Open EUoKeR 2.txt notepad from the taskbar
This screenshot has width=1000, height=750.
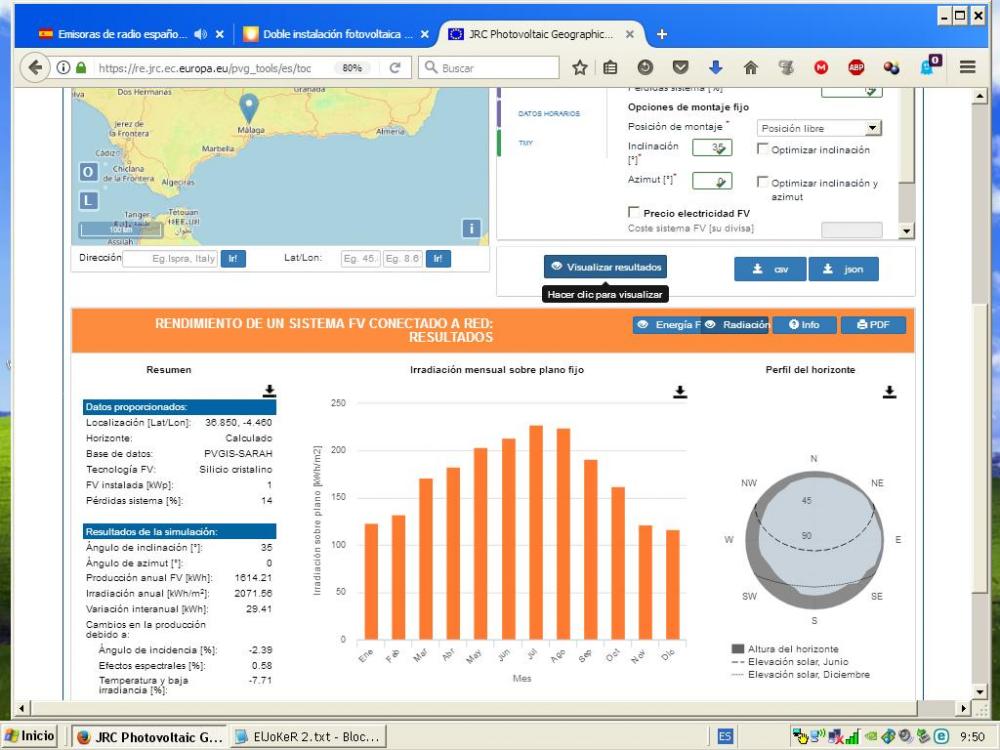[x=308, y=737]
